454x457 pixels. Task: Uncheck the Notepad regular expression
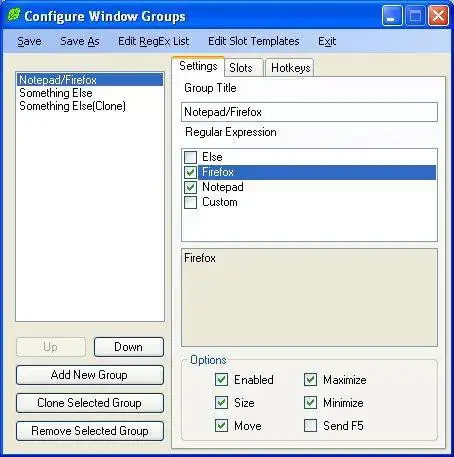pos(190,187)
